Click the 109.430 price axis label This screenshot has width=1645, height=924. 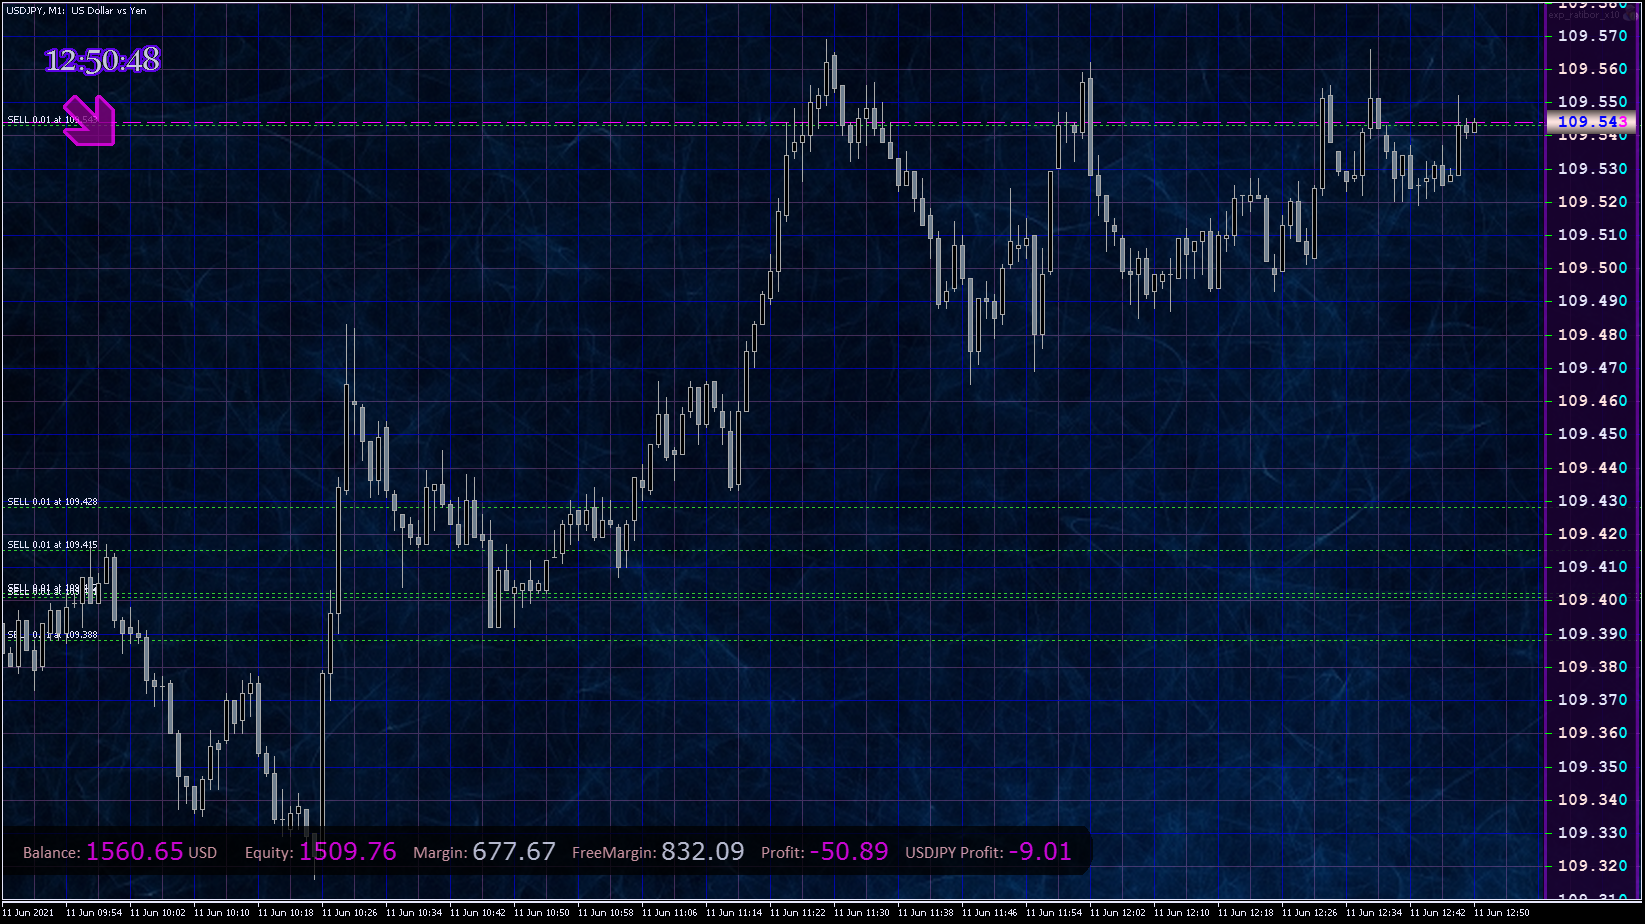1593,501
